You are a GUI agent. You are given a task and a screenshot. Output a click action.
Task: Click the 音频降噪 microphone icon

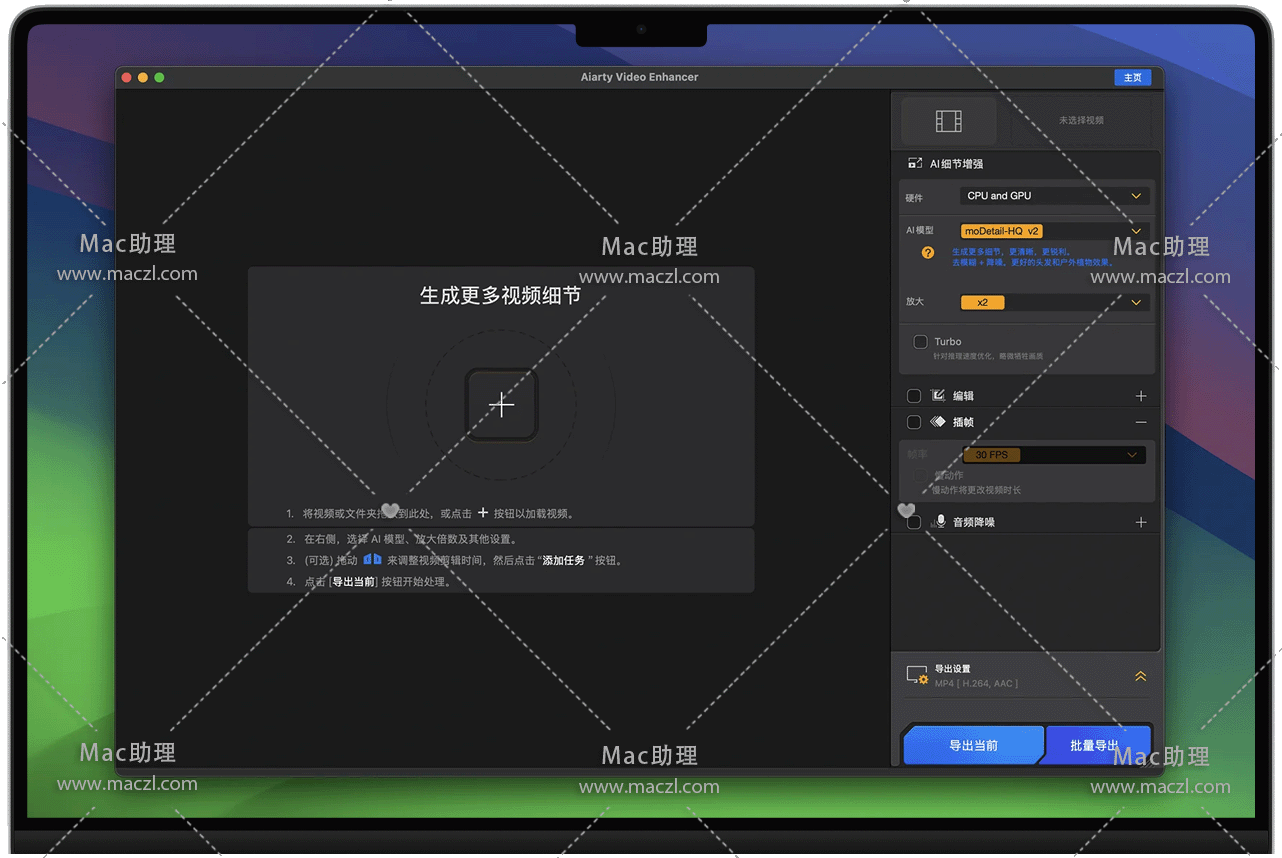tap(940, 522)
